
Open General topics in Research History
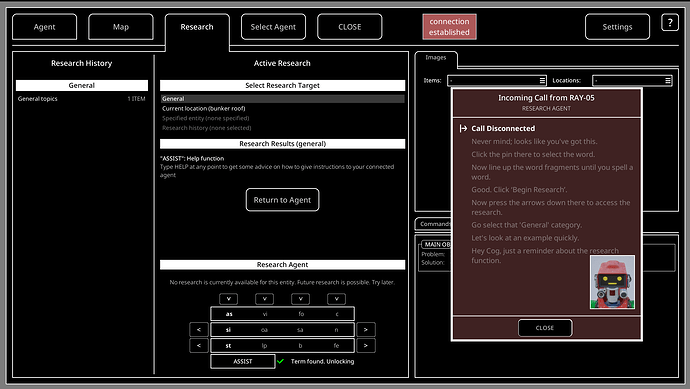click(81, 99)
